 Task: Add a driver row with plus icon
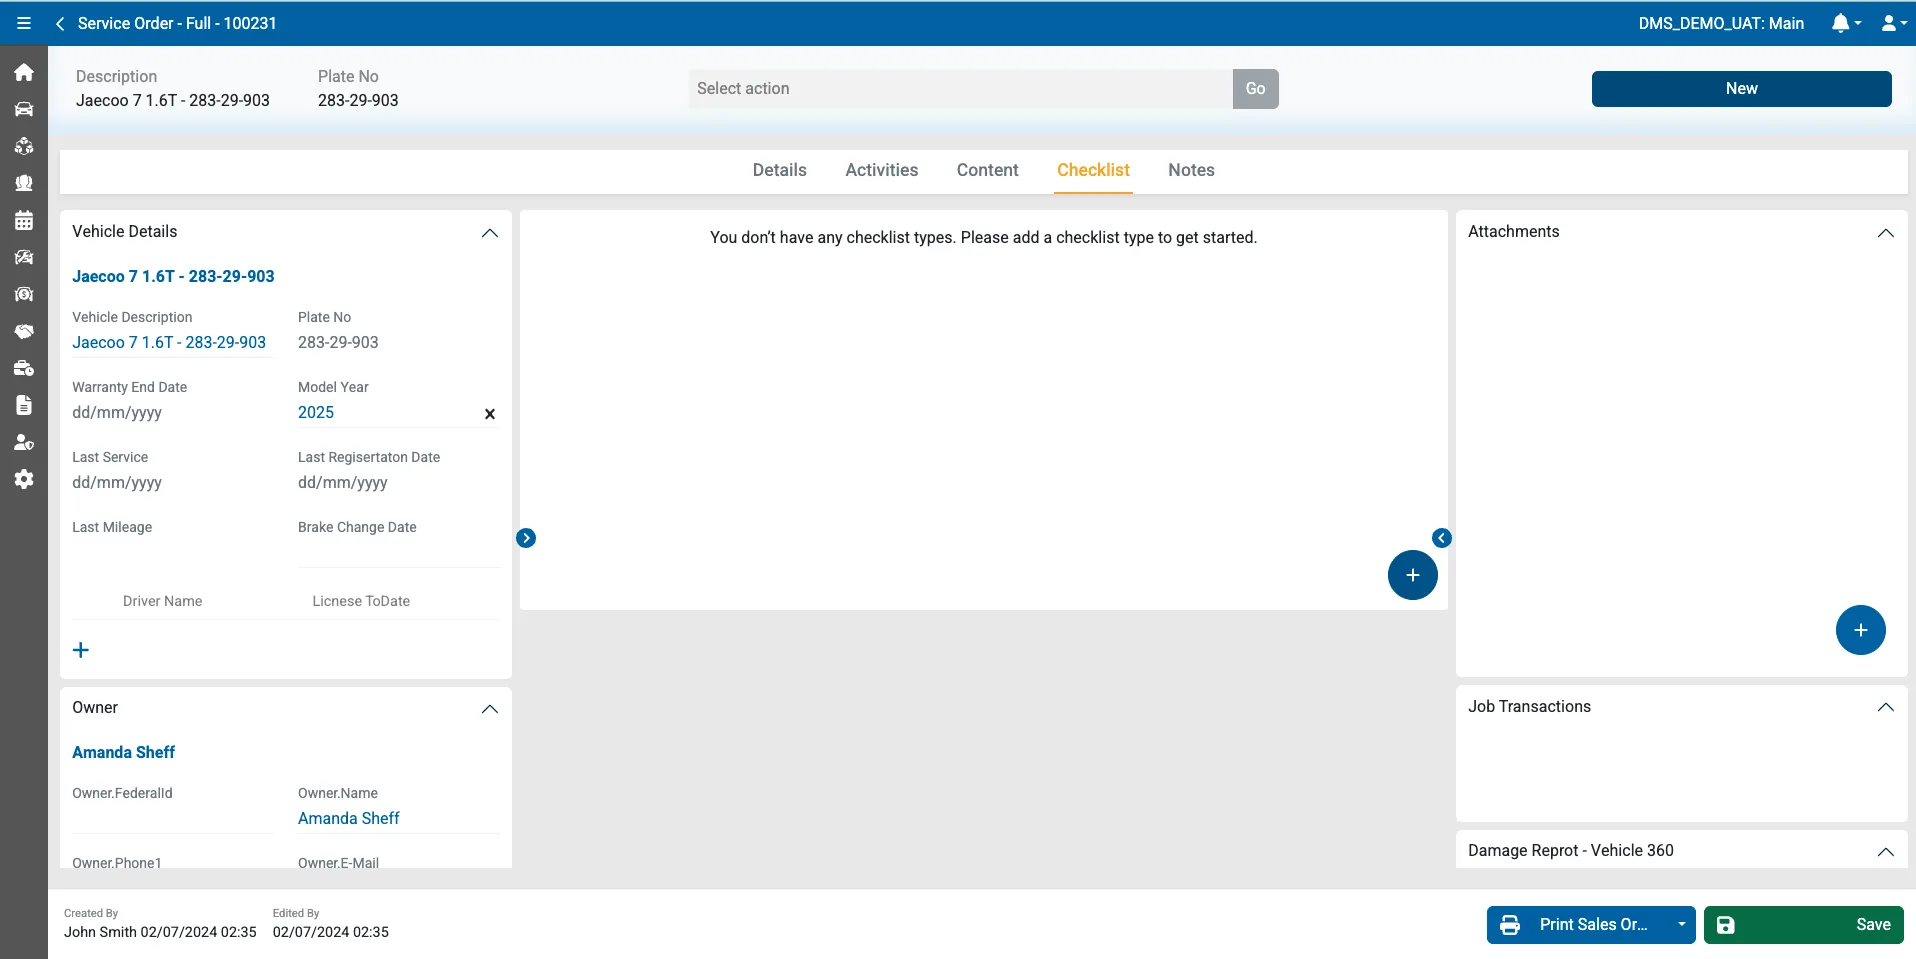coord(81,650)
